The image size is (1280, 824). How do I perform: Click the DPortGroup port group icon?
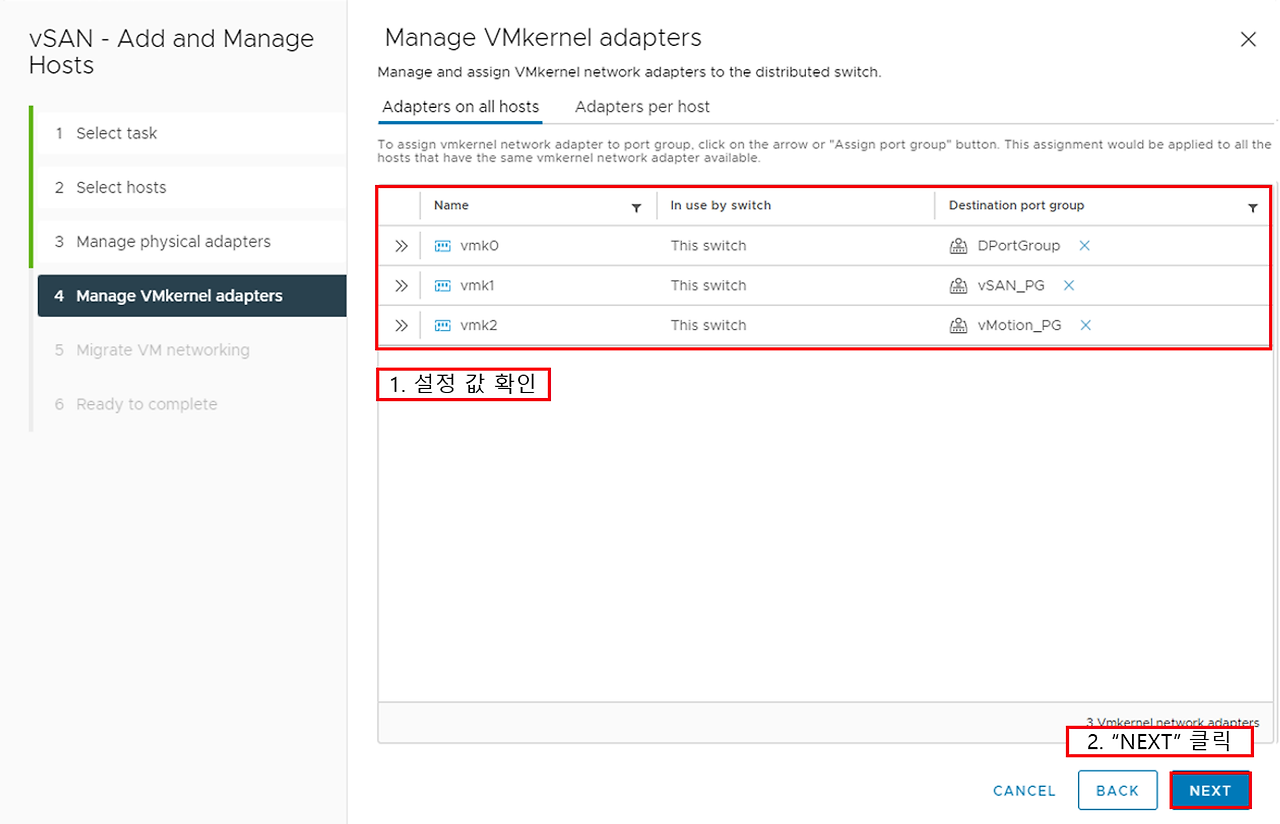pyautogui.click(x=958, y=246)
